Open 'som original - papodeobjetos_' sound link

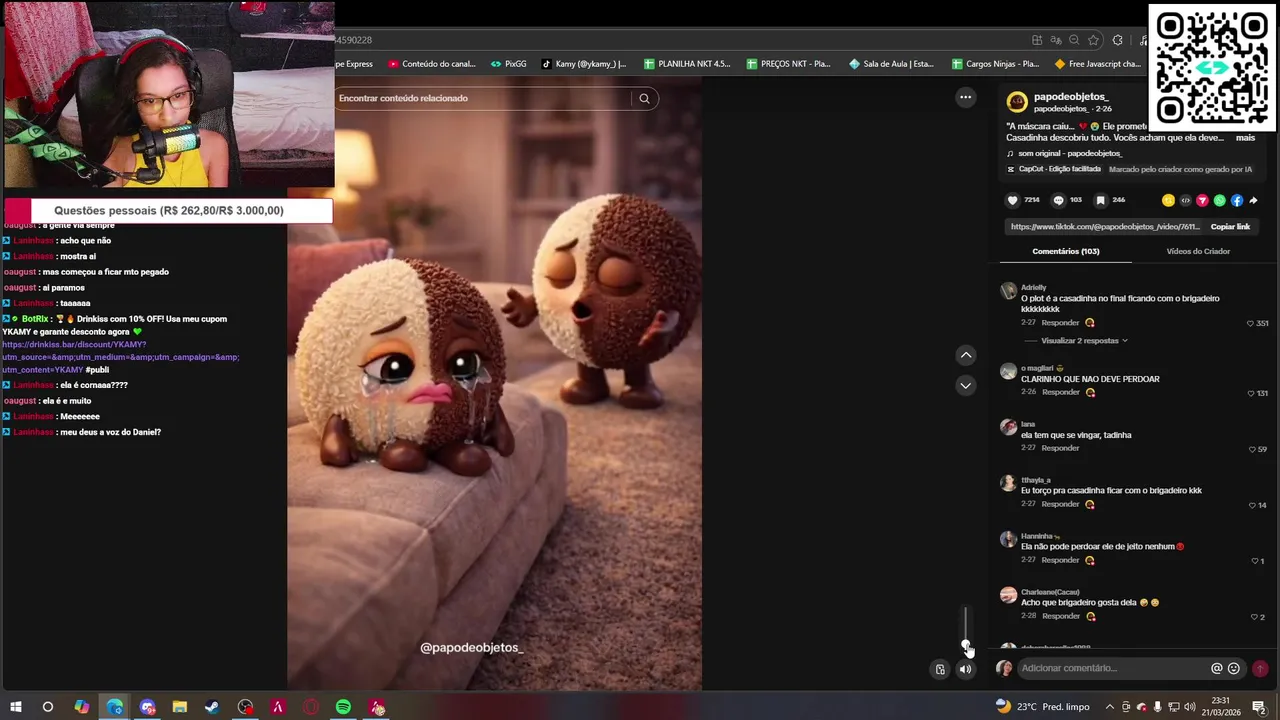1070,154
